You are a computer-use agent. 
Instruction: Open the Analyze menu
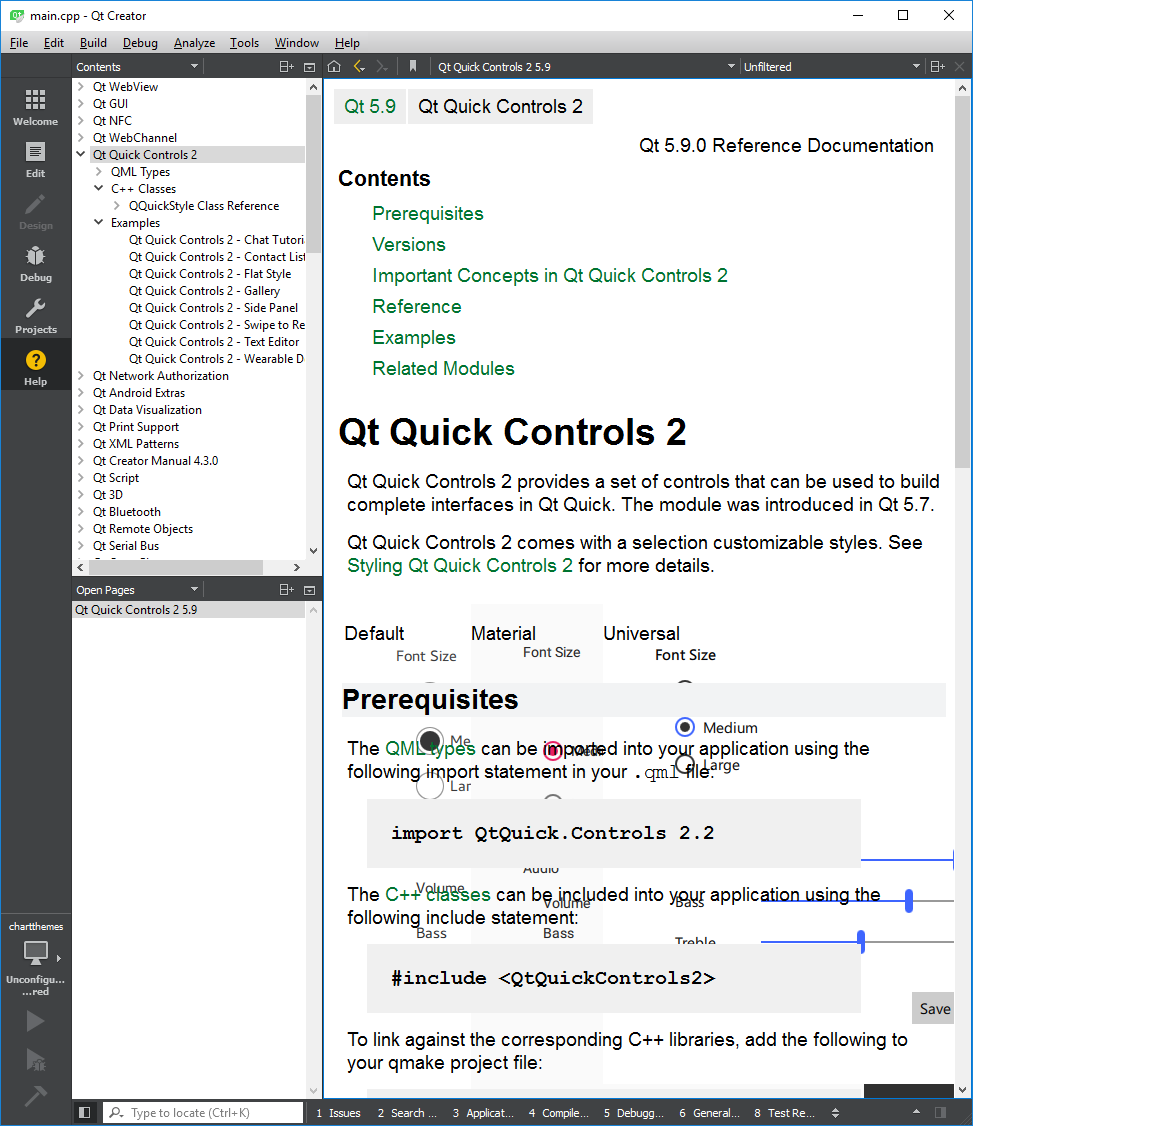194,43
